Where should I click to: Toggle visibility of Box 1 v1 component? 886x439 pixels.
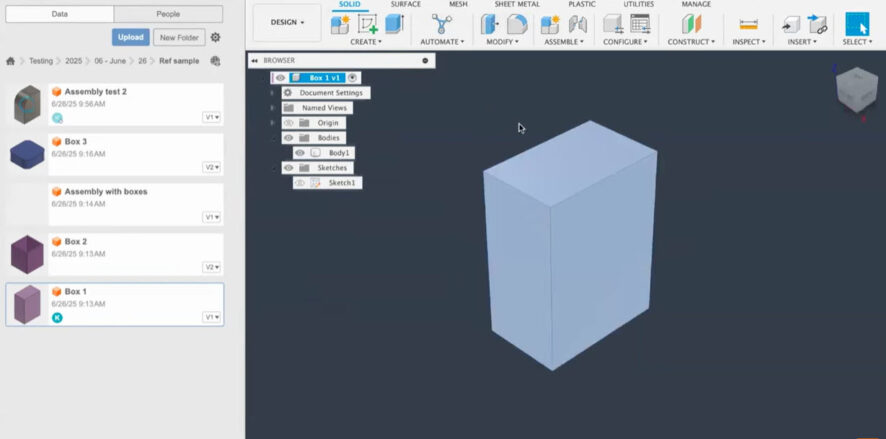click(x=280, y=78)
